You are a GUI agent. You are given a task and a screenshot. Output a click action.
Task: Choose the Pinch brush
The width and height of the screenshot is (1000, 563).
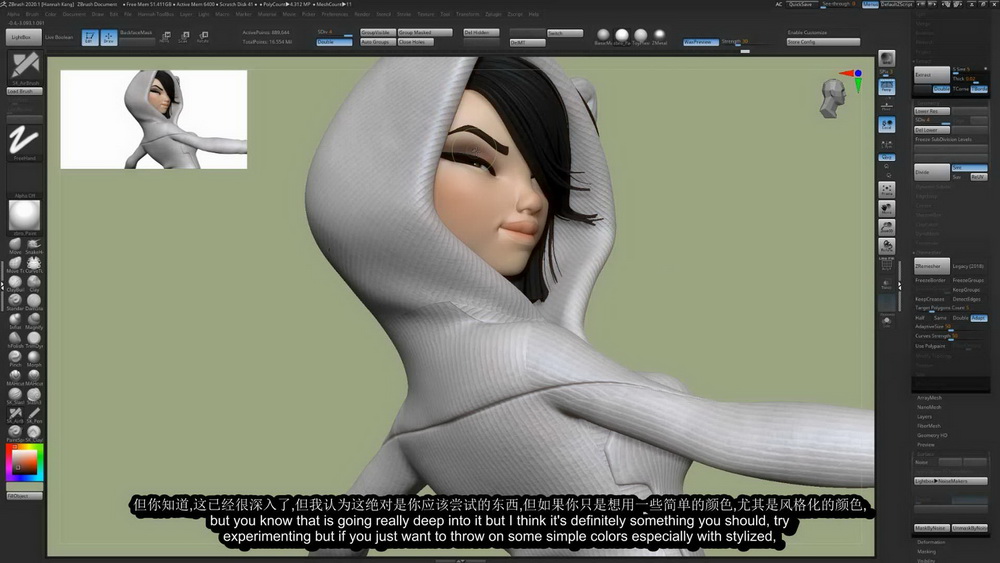pyautogui.click(x=15, y=357)
